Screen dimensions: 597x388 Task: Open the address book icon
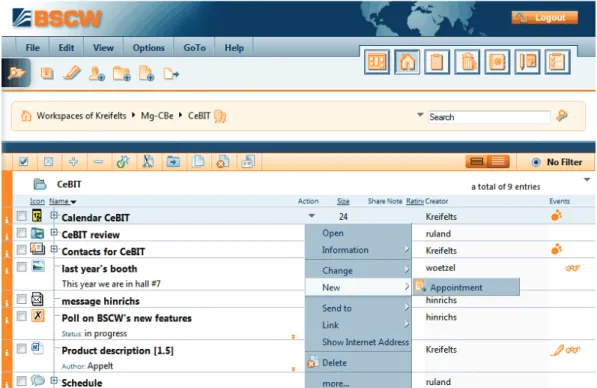[497, 62]
